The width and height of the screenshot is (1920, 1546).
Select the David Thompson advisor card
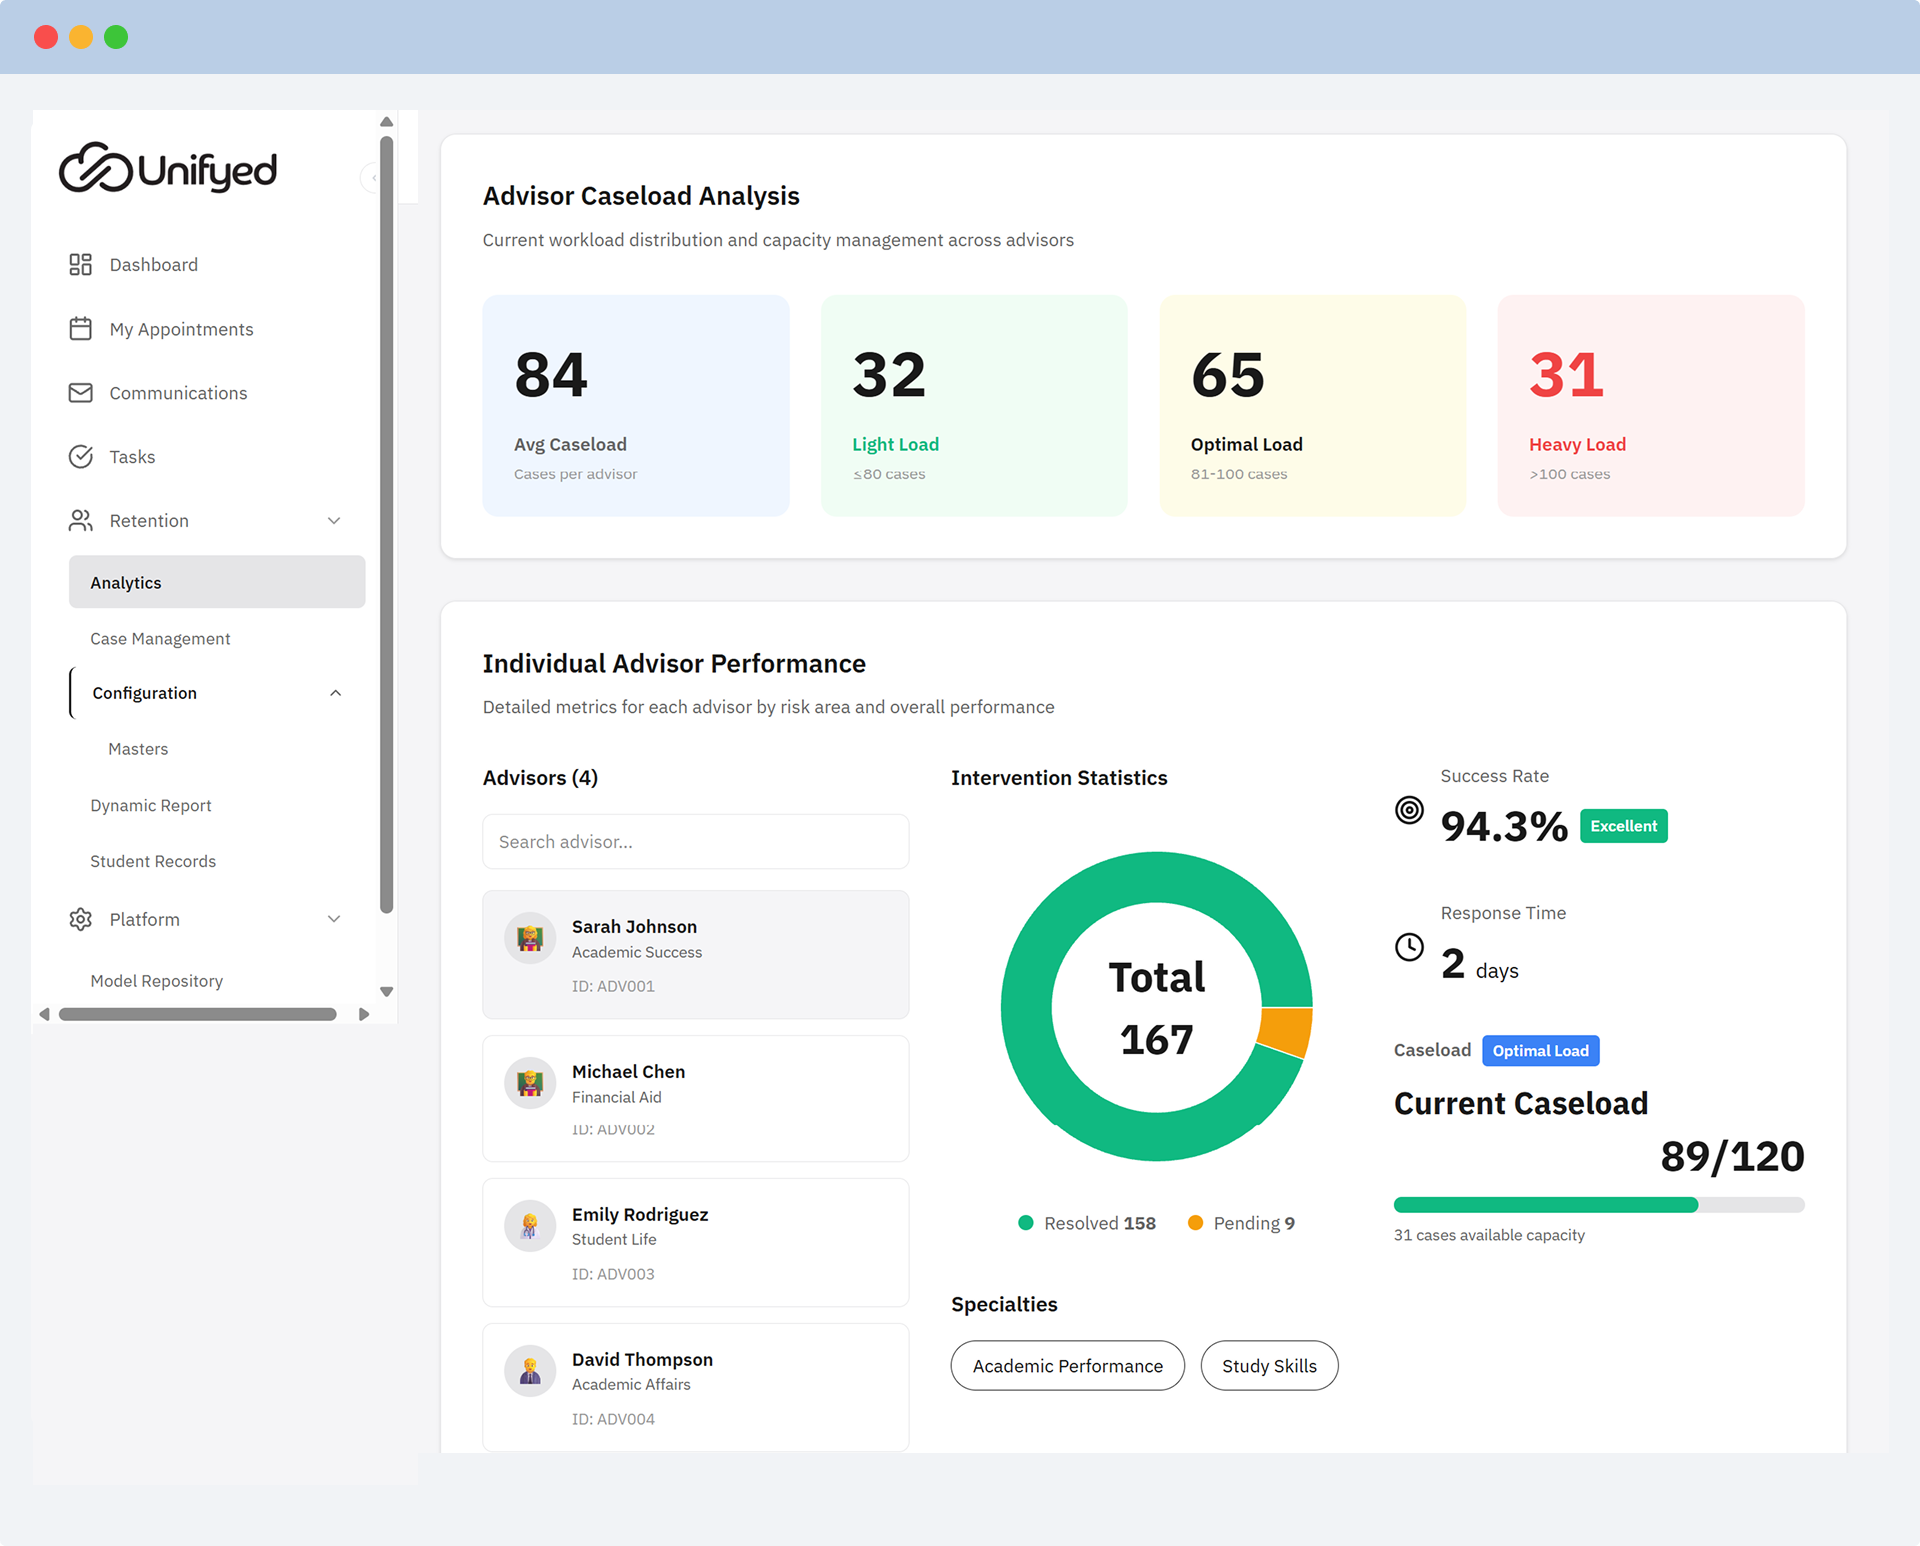point(696,1387)
